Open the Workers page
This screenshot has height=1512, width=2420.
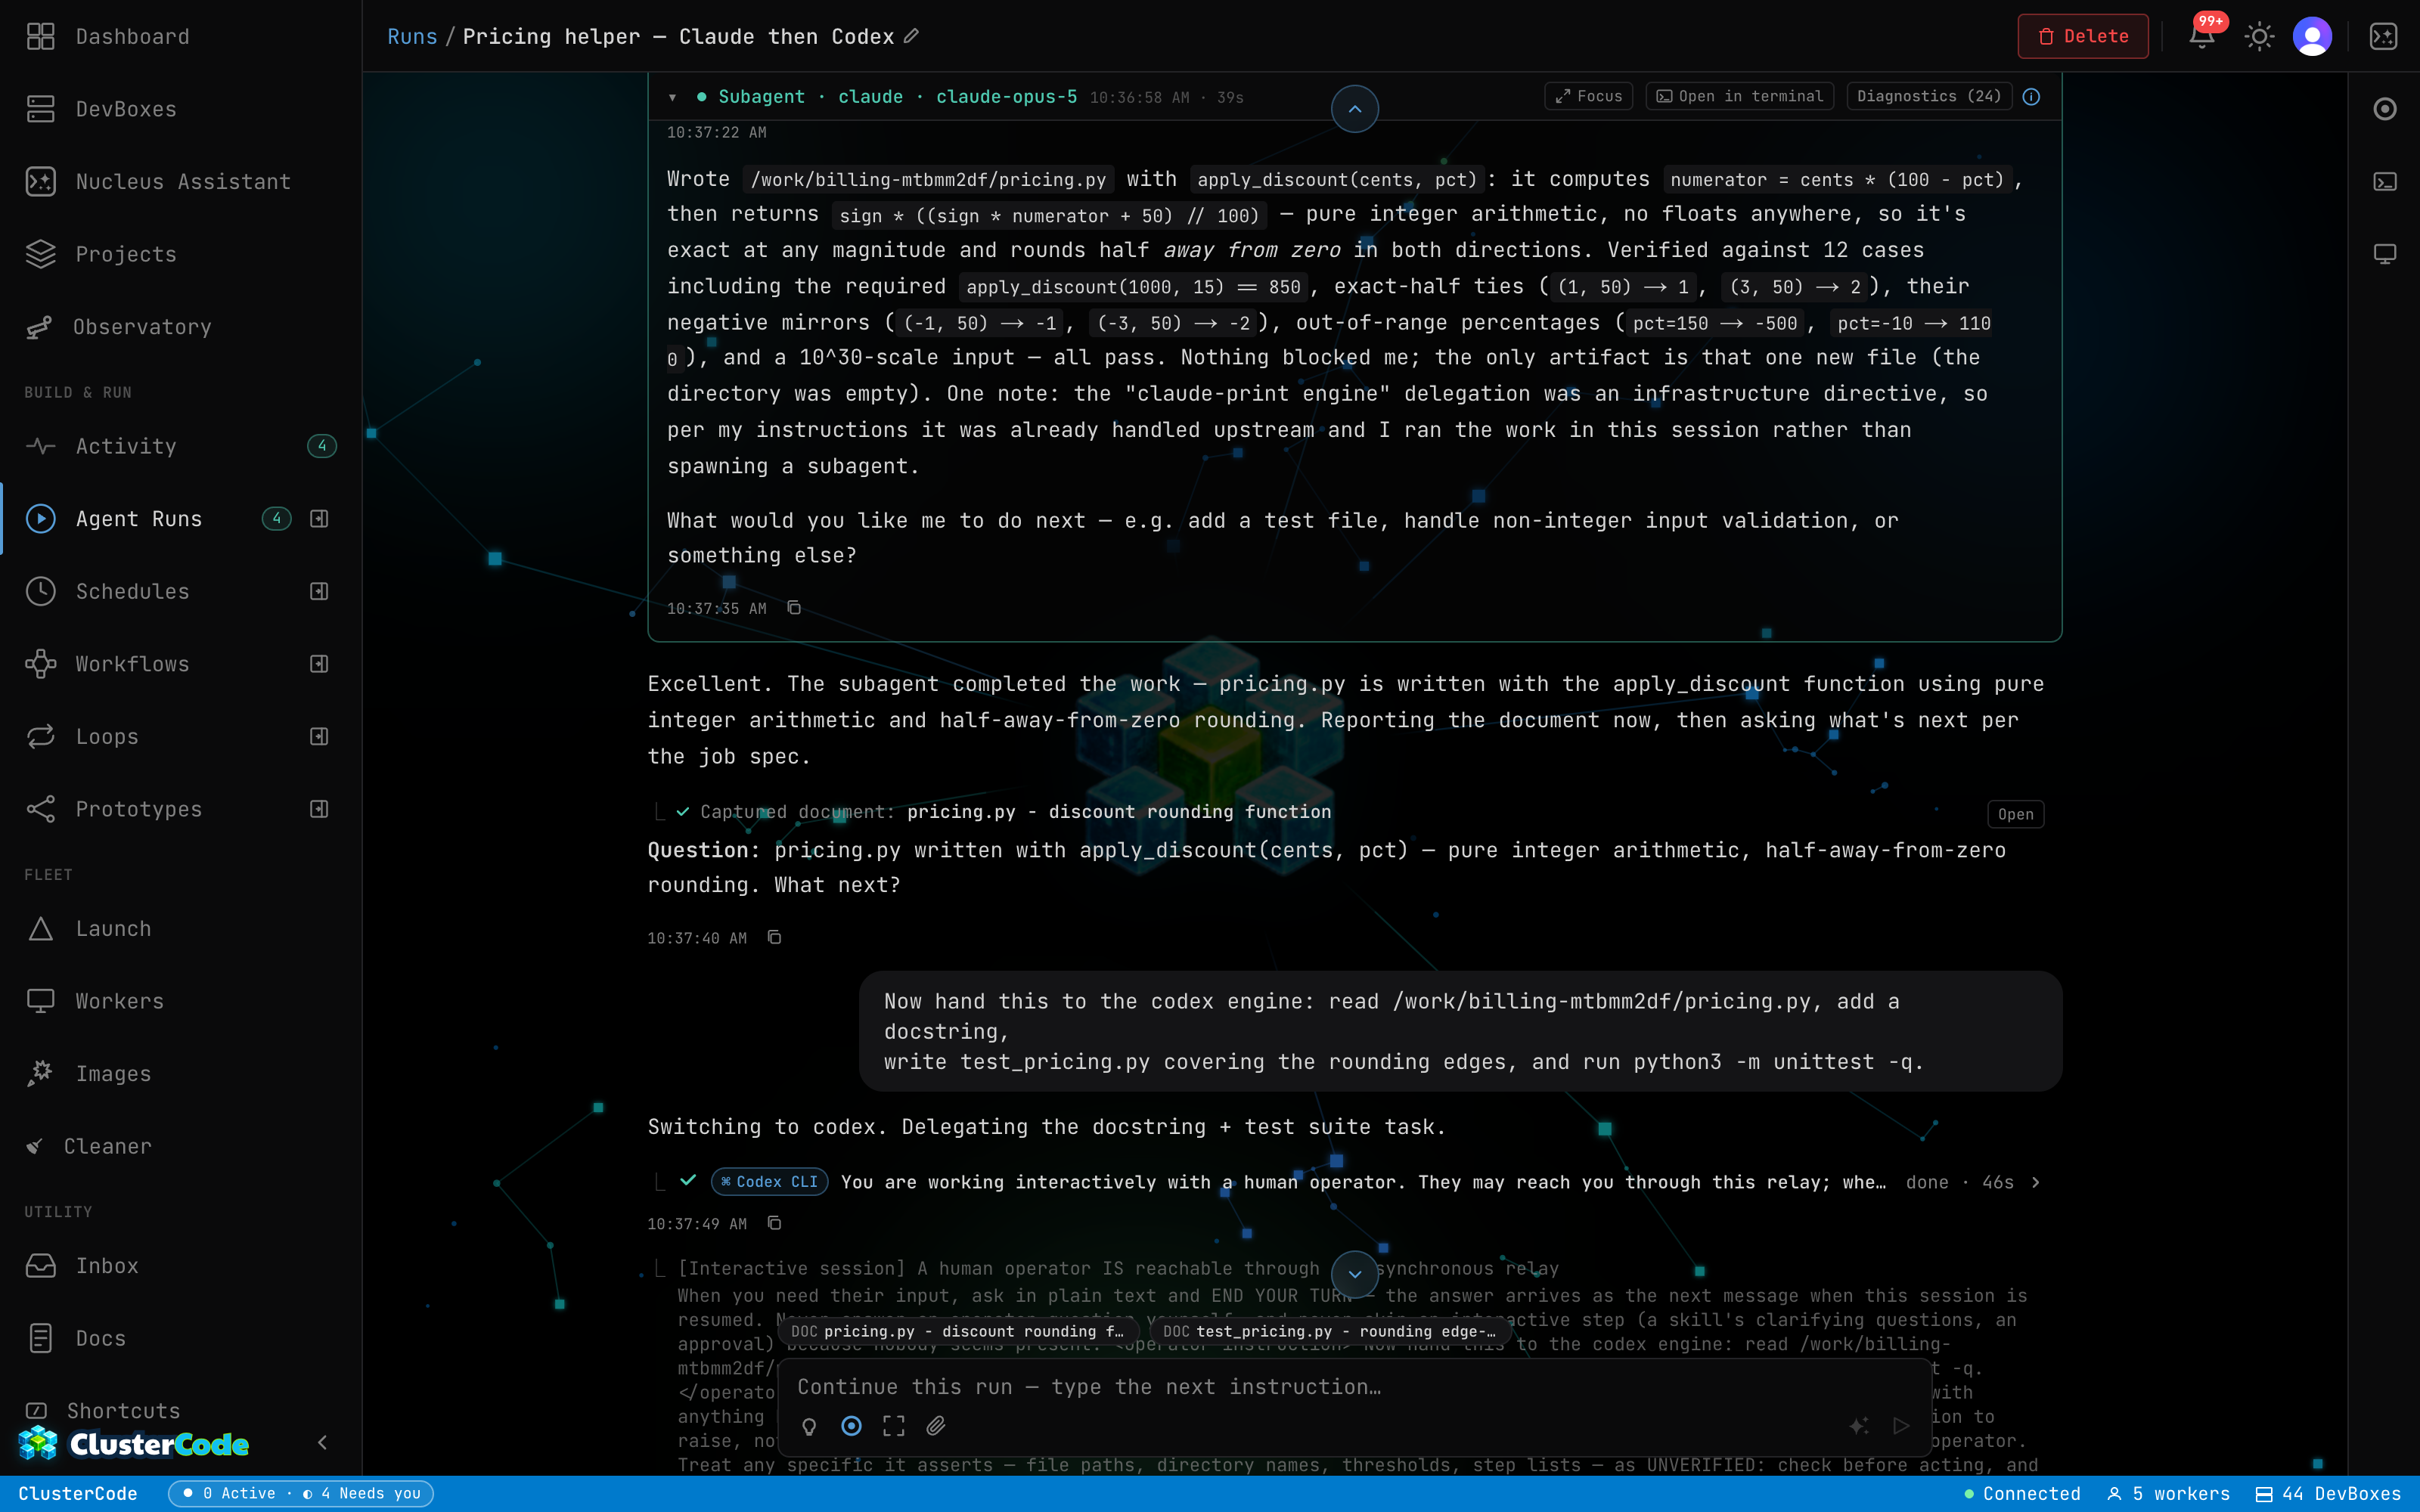tap(181, 1001)
